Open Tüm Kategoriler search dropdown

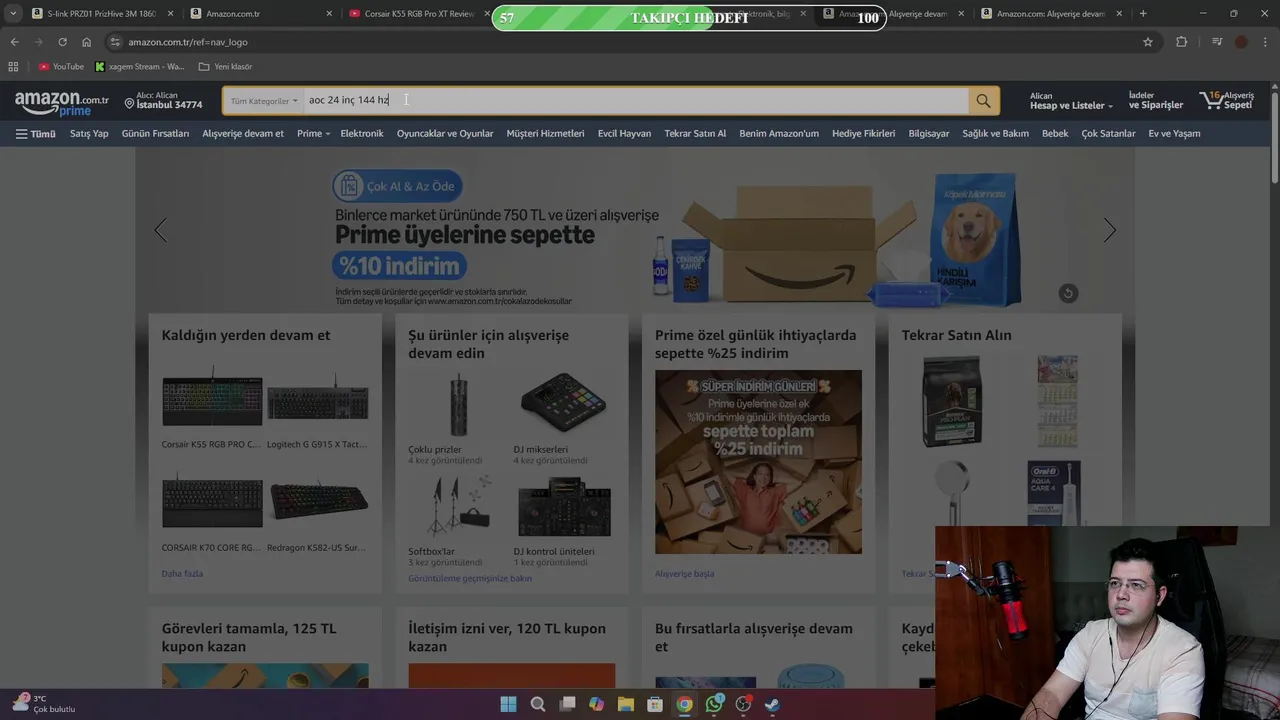264,101
